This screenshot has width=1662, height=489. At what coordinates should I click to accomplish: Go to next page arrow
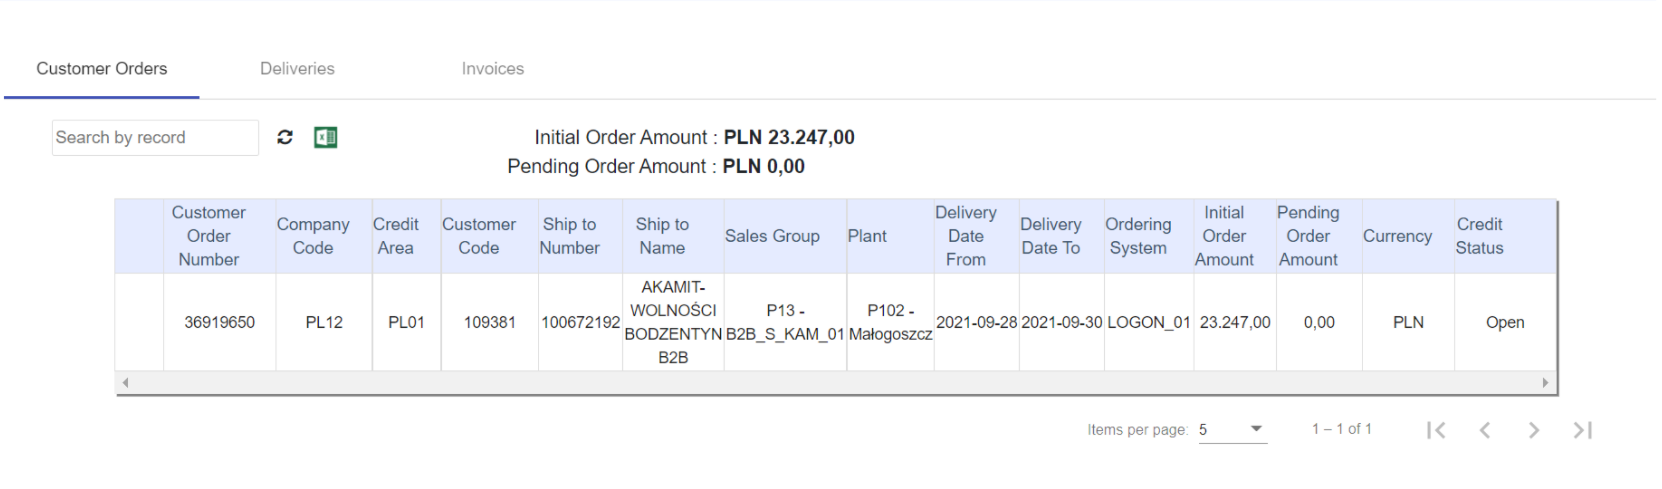[1534, 430]
